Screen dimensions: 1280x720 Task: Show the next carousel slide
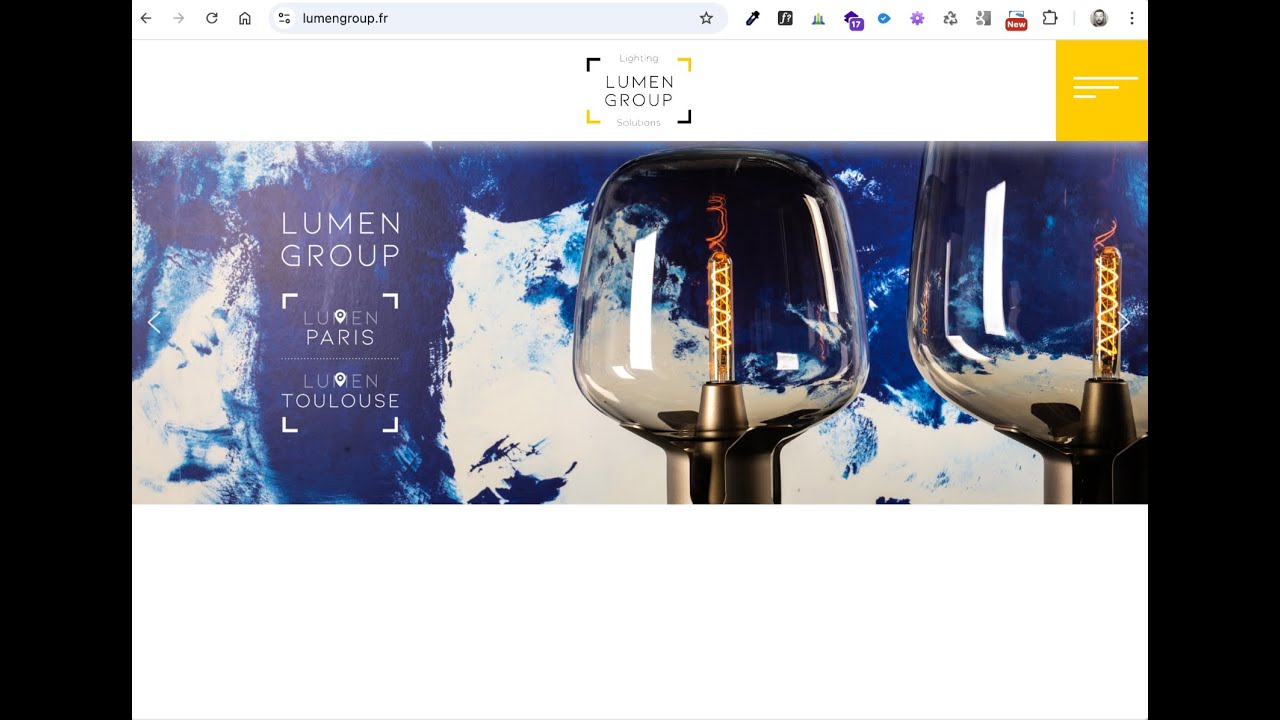point(1124,322)
